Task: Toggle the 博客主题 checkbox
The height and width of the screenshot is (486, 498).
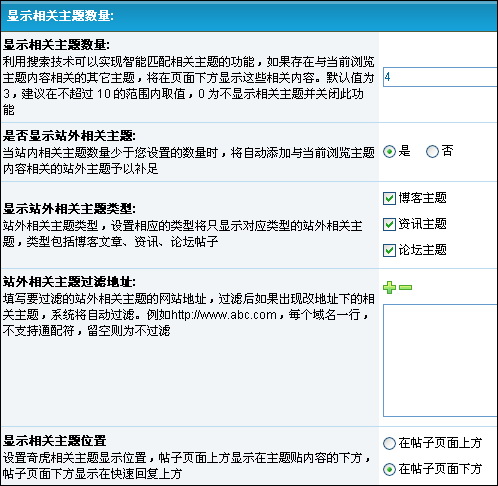Action: click(x=389, y=198)
